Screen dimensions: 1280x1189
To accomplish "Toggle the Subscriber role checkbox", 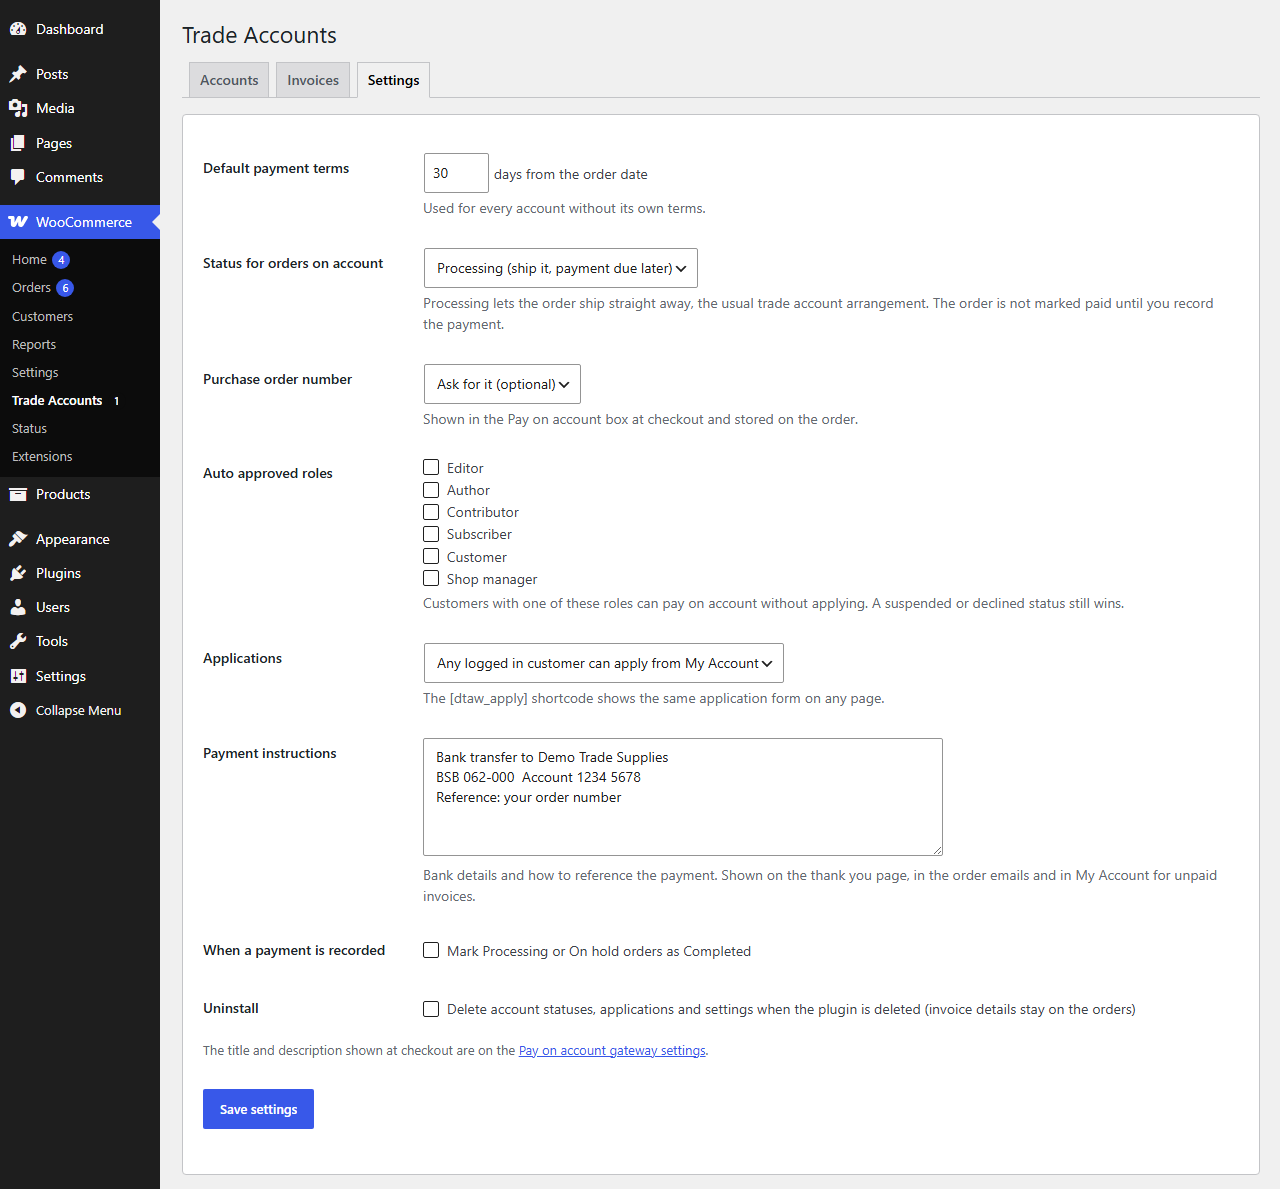I will (431, 534).
